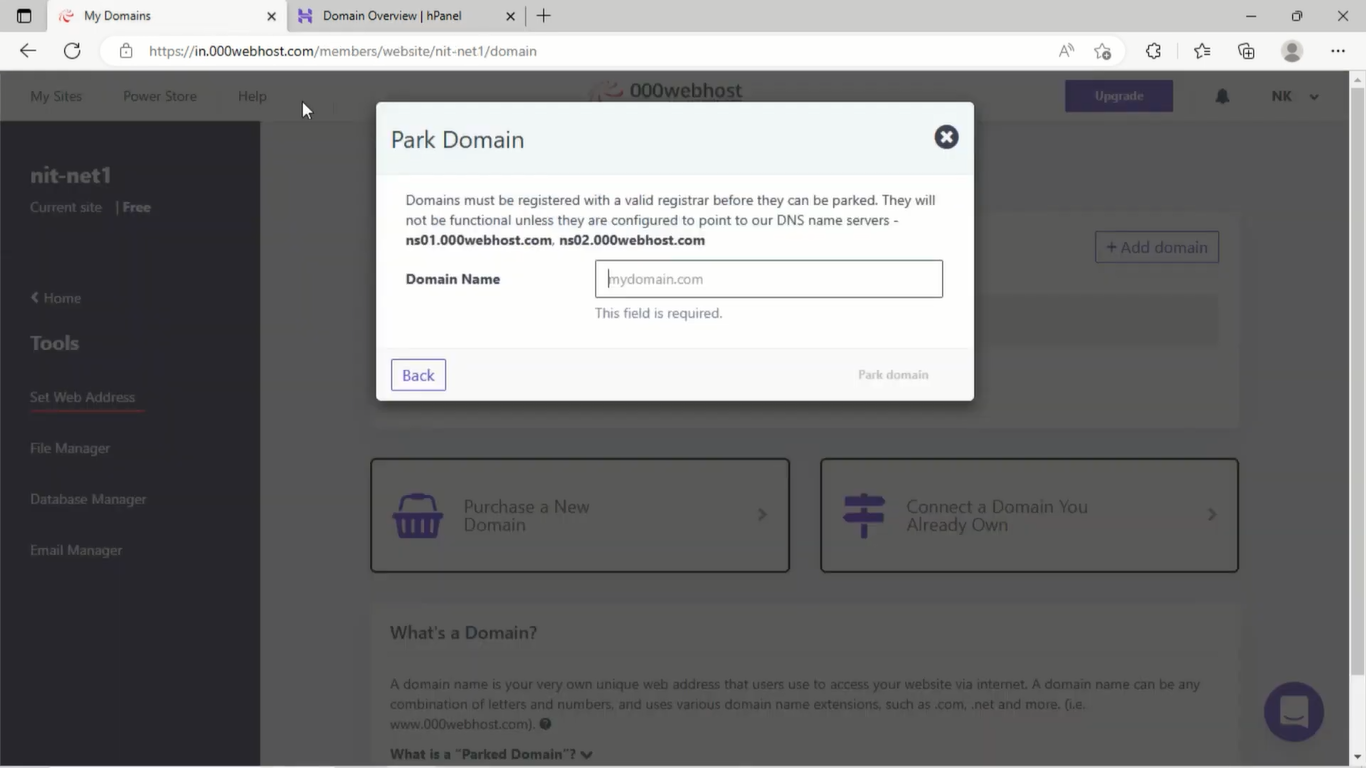Open the My Sites menu
The height and width of the screenshot is (768, 1366).
[56, 96]
